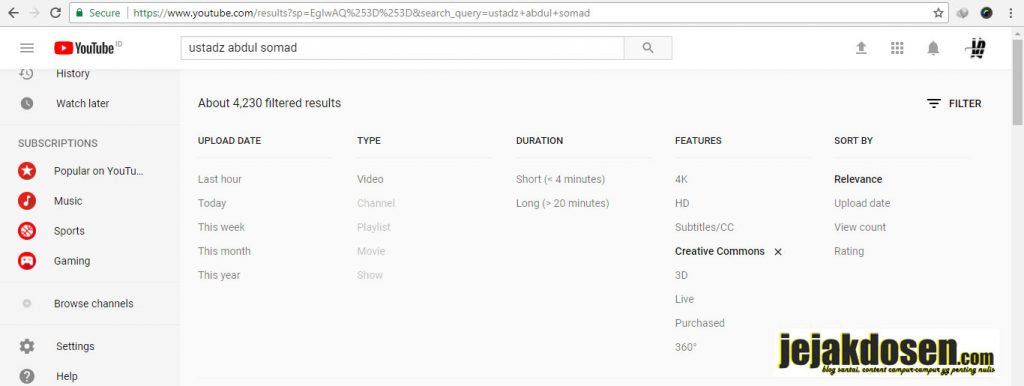
Task: Reload the page in the browser
Action: pyautogui.click(x=55, y=12)
